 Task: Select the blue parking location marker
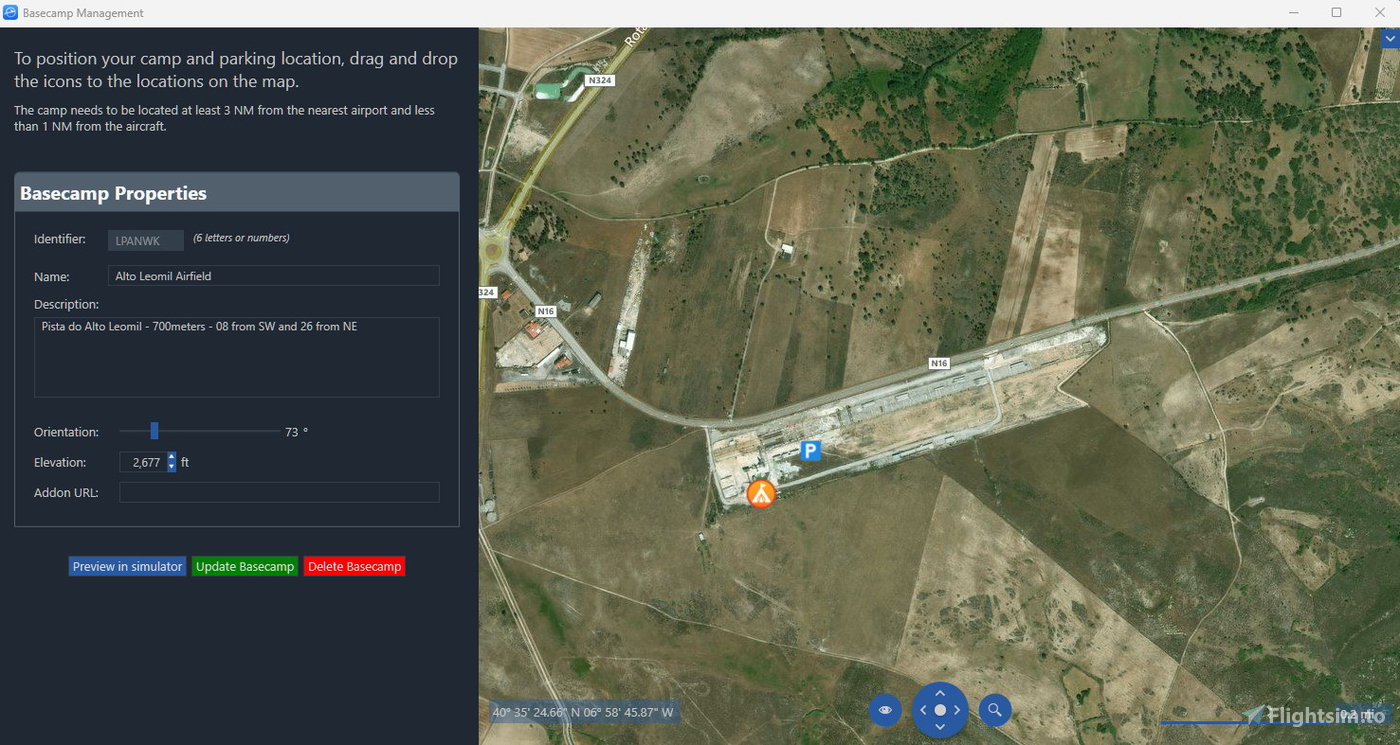810,450
